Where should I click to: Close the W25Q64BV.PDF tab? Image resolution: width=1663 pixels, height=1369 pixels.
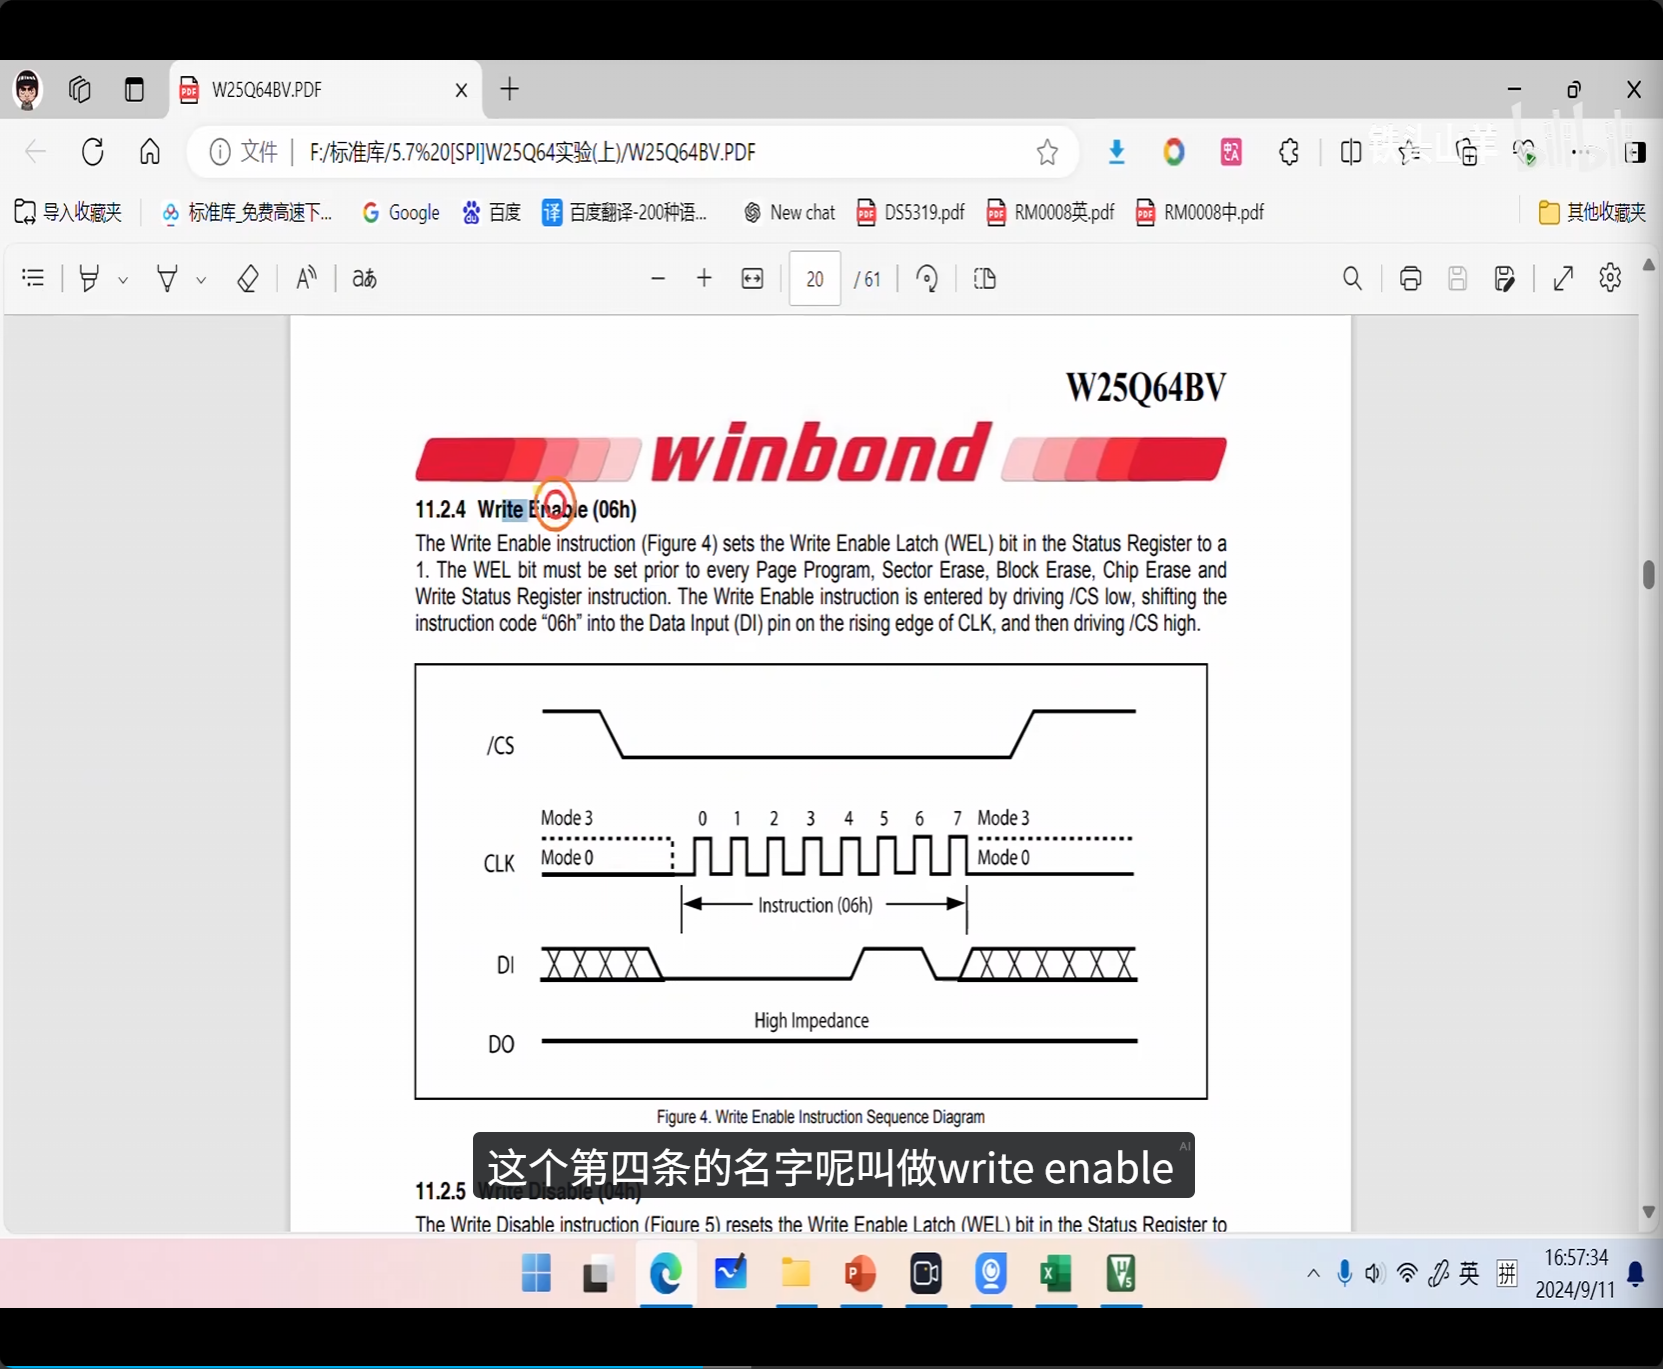461,90
